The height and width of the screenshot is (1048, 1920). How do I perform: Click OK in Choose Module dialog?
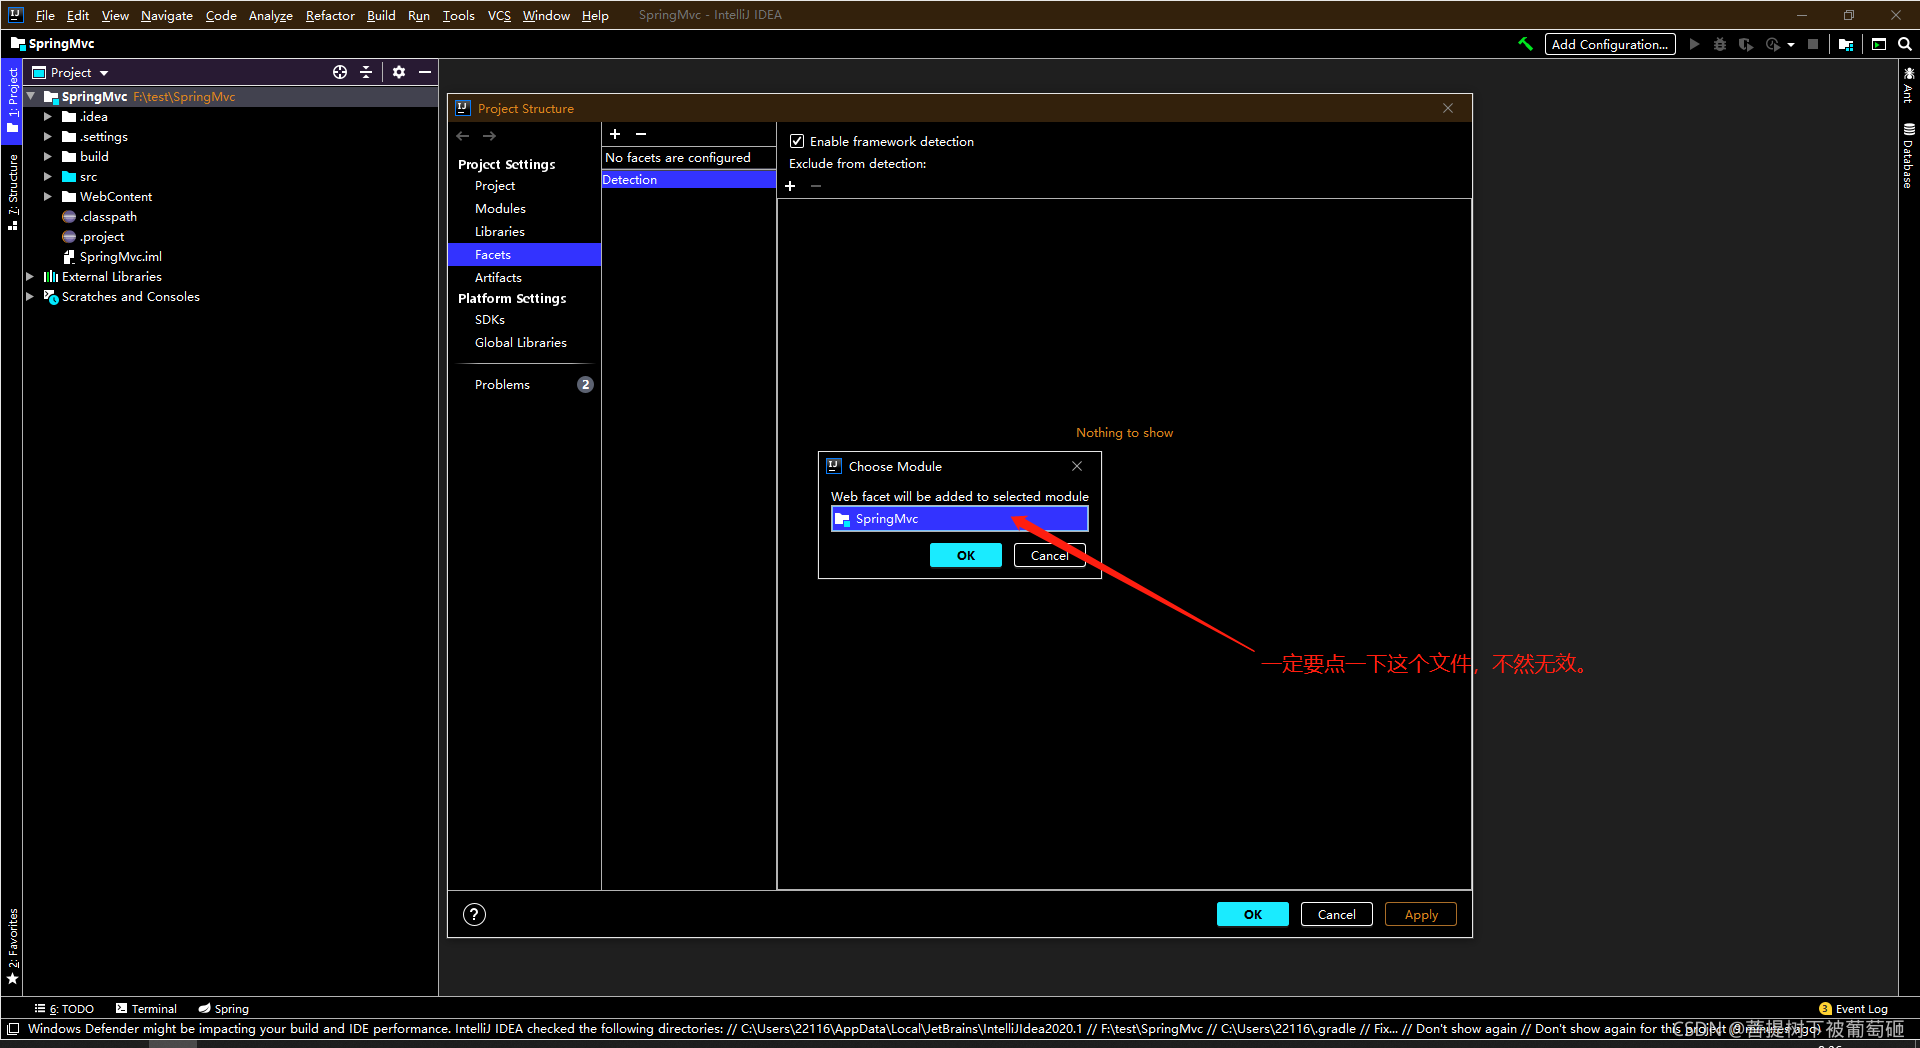965,555
